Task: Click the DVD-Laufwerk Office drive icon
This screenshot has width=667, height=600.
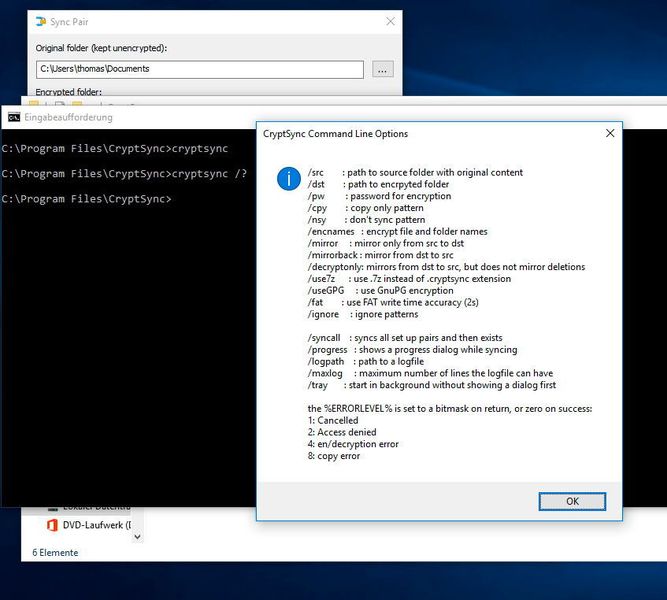Action: [x=52, y=525]
